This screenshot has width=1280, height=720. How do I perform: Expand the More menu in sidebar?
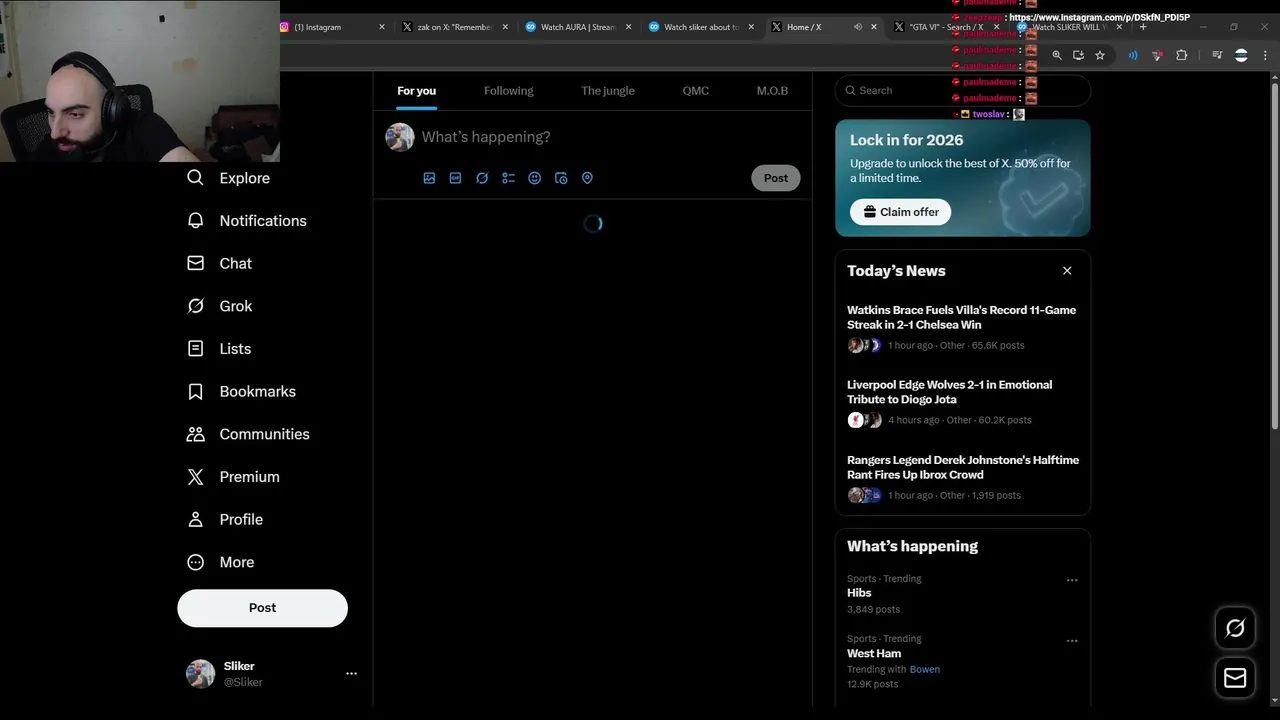click(x=221, y=562)
